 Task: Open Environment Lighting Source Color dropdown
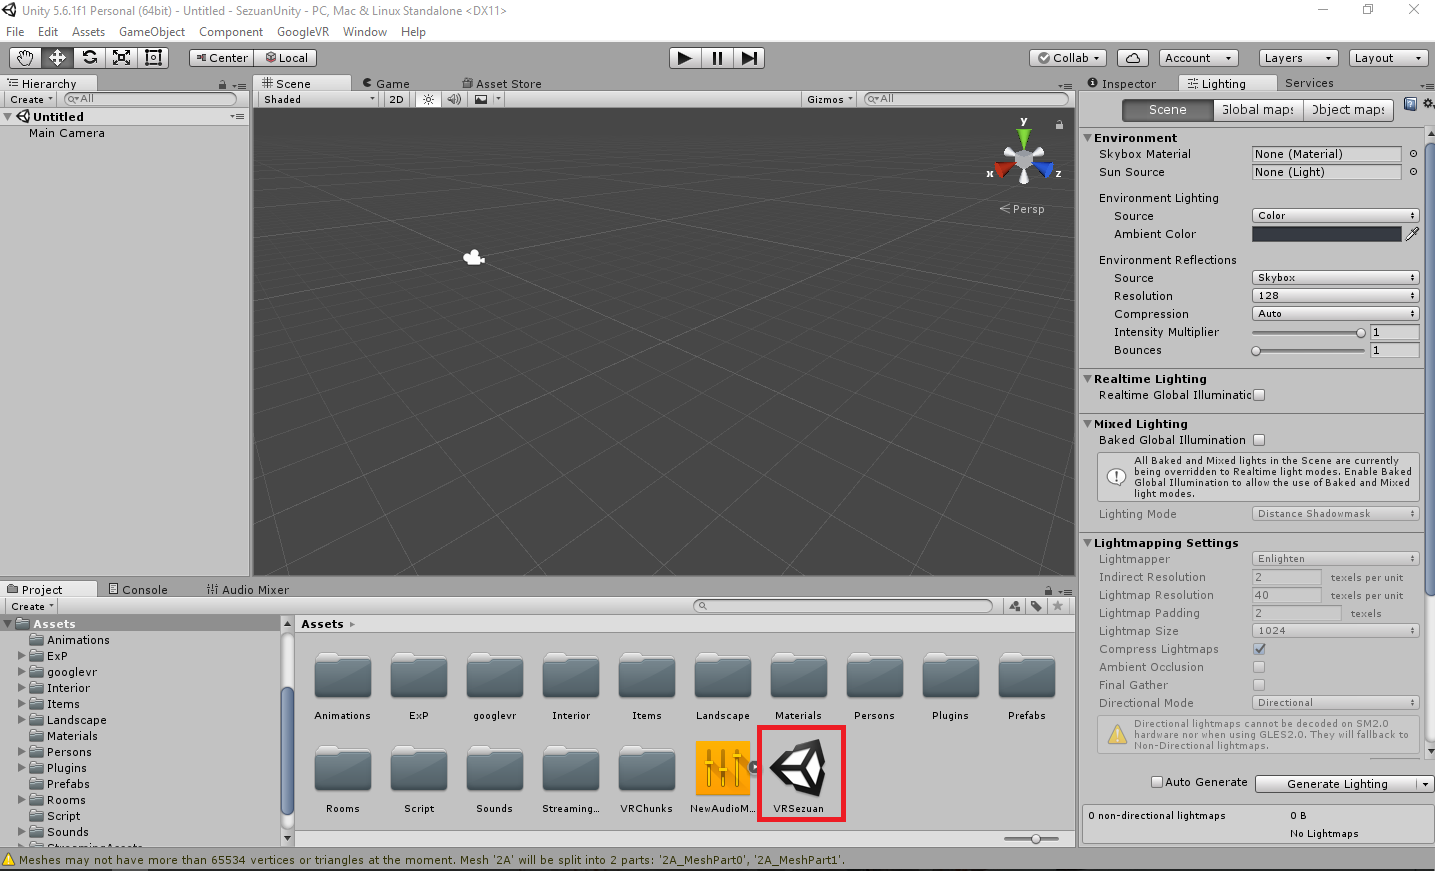coord(1335,216)
